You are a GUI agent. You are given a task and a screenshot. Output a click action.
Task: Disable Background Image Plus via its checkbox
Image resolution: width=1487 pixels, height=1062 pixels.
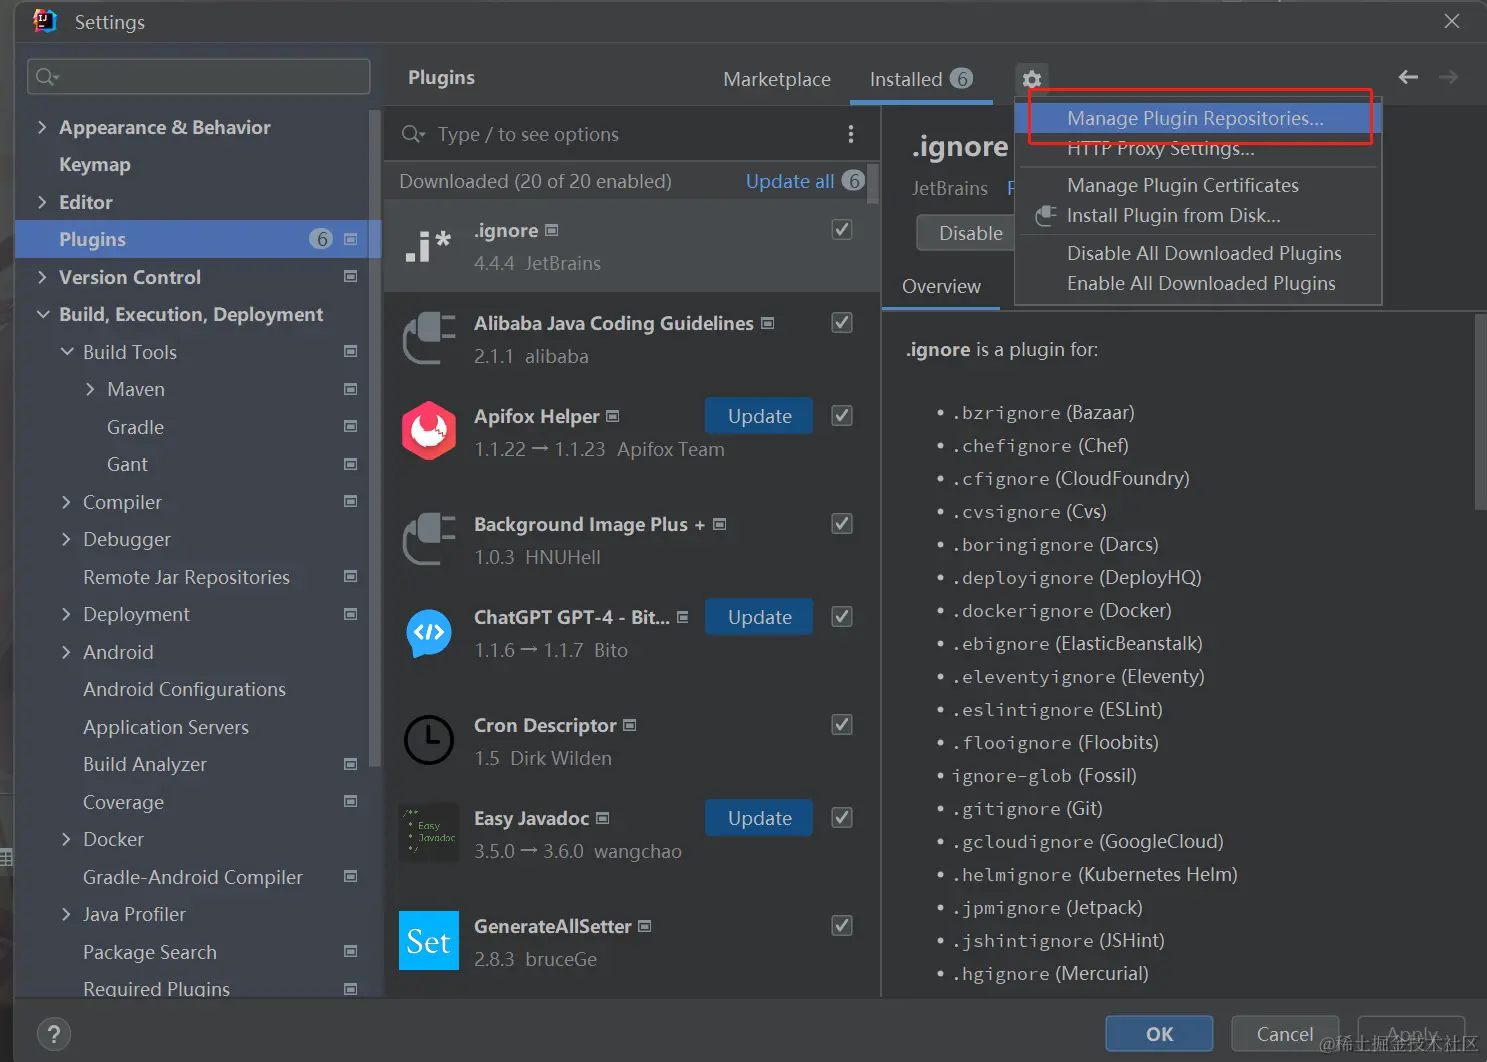(x=842, y=524)
